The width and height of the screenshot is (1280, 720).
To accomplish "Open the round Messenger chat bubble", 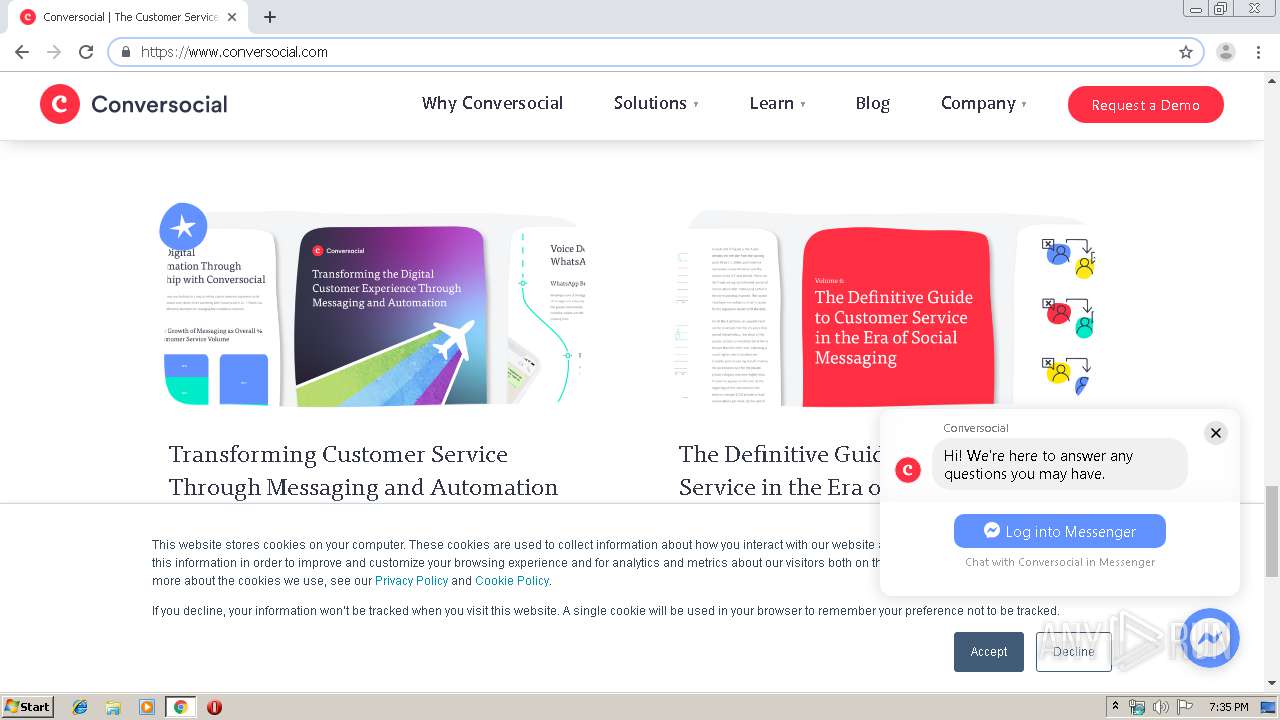I will coord(1210,638).
